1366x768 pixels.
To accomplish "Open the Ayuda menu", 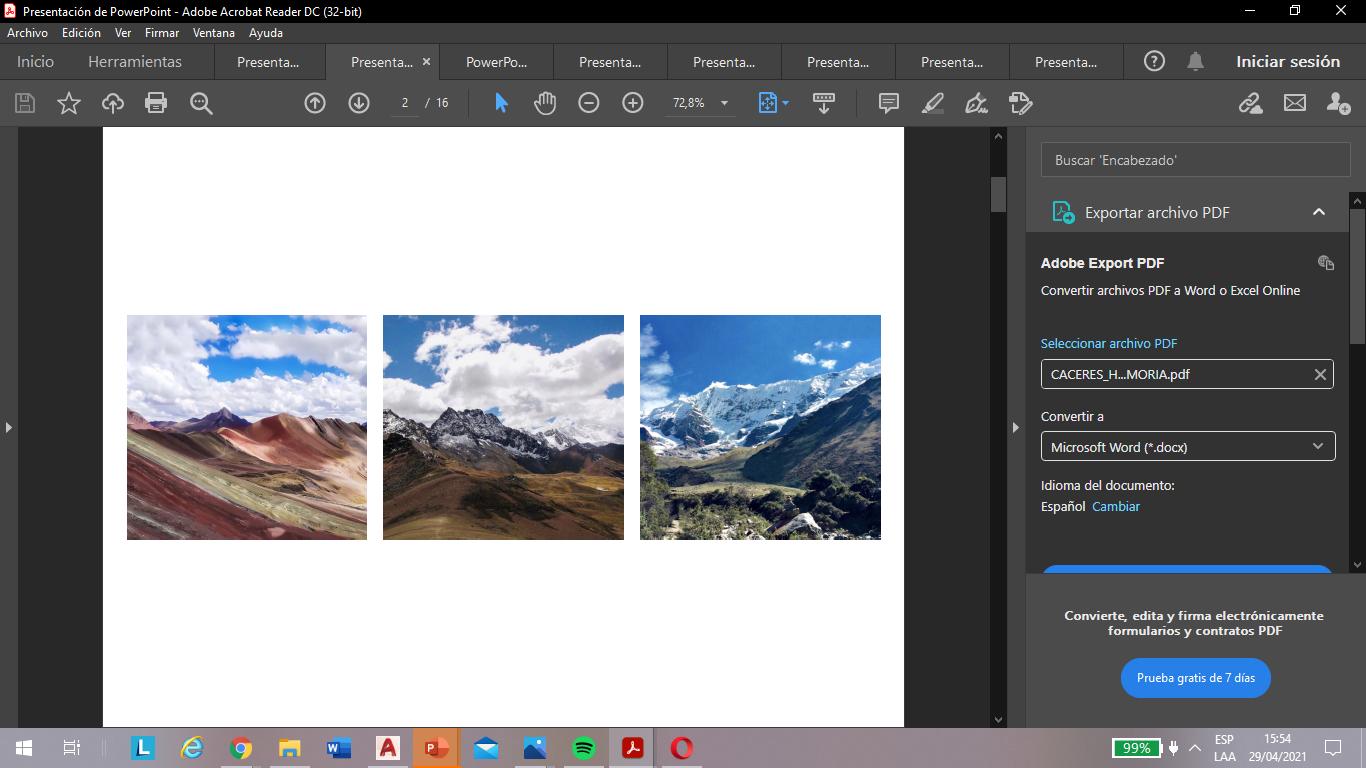I will click(266, 33).
